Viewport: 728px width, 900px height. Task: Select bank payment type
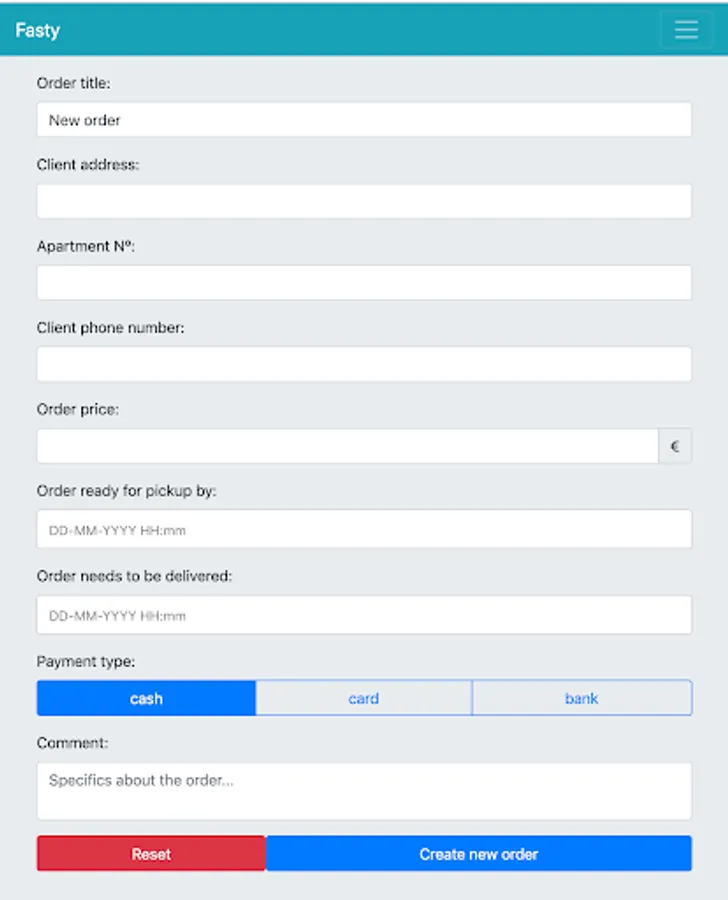point(581,698)
